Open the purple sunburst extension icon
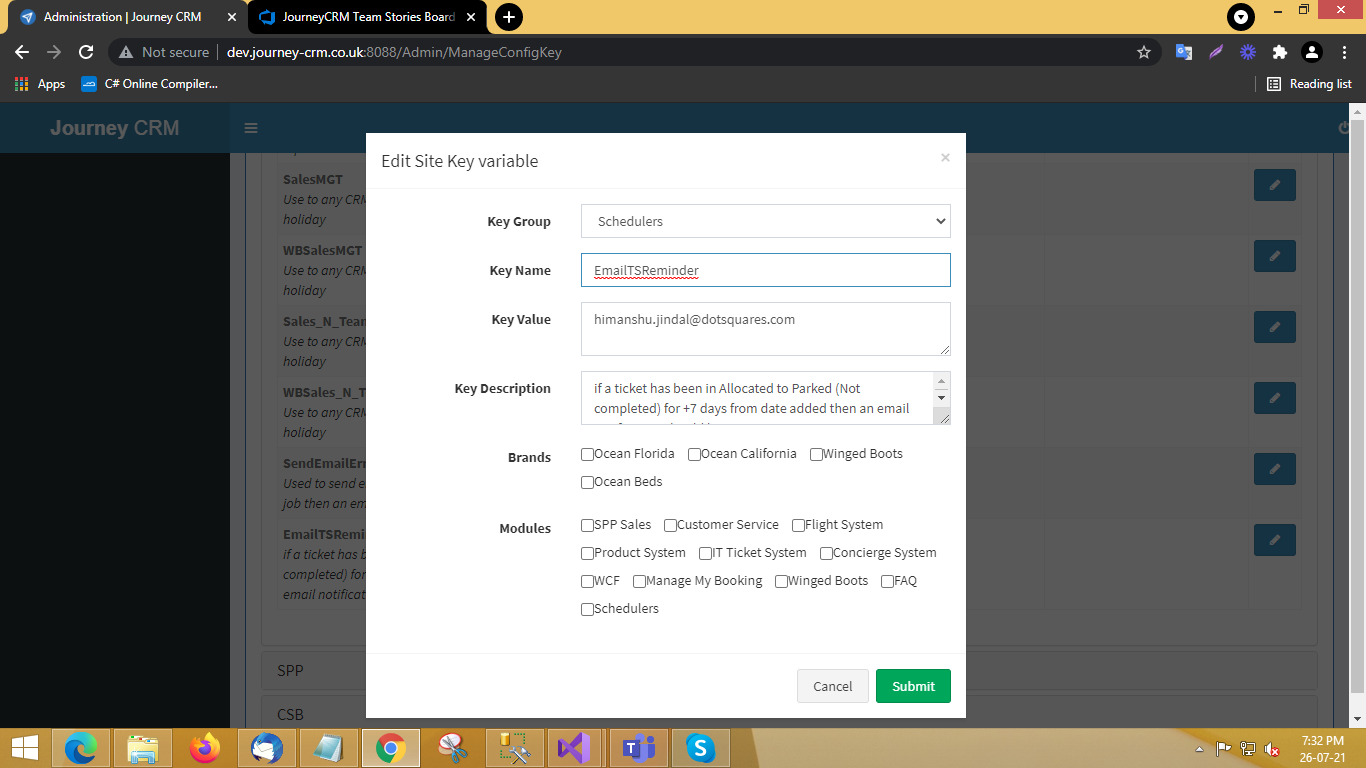 tap(1248, 52)
